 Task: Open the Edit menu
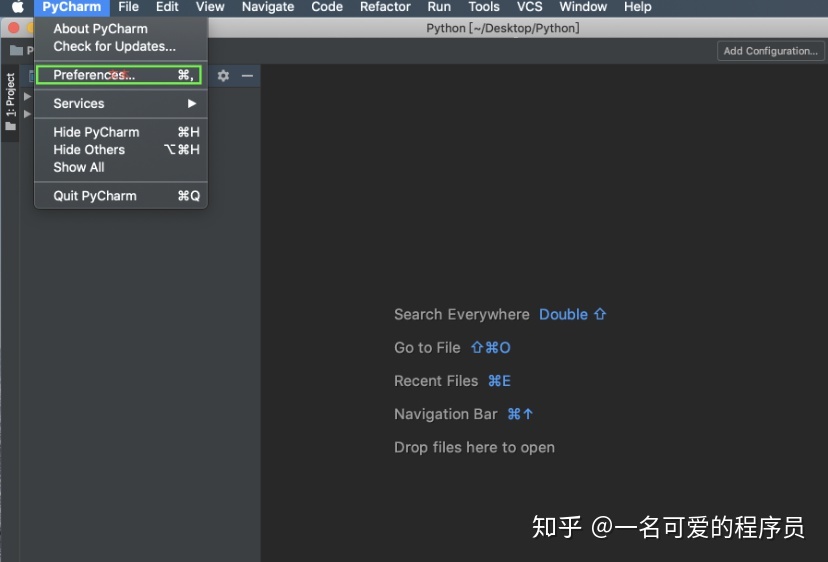click(x=167, y=7)
